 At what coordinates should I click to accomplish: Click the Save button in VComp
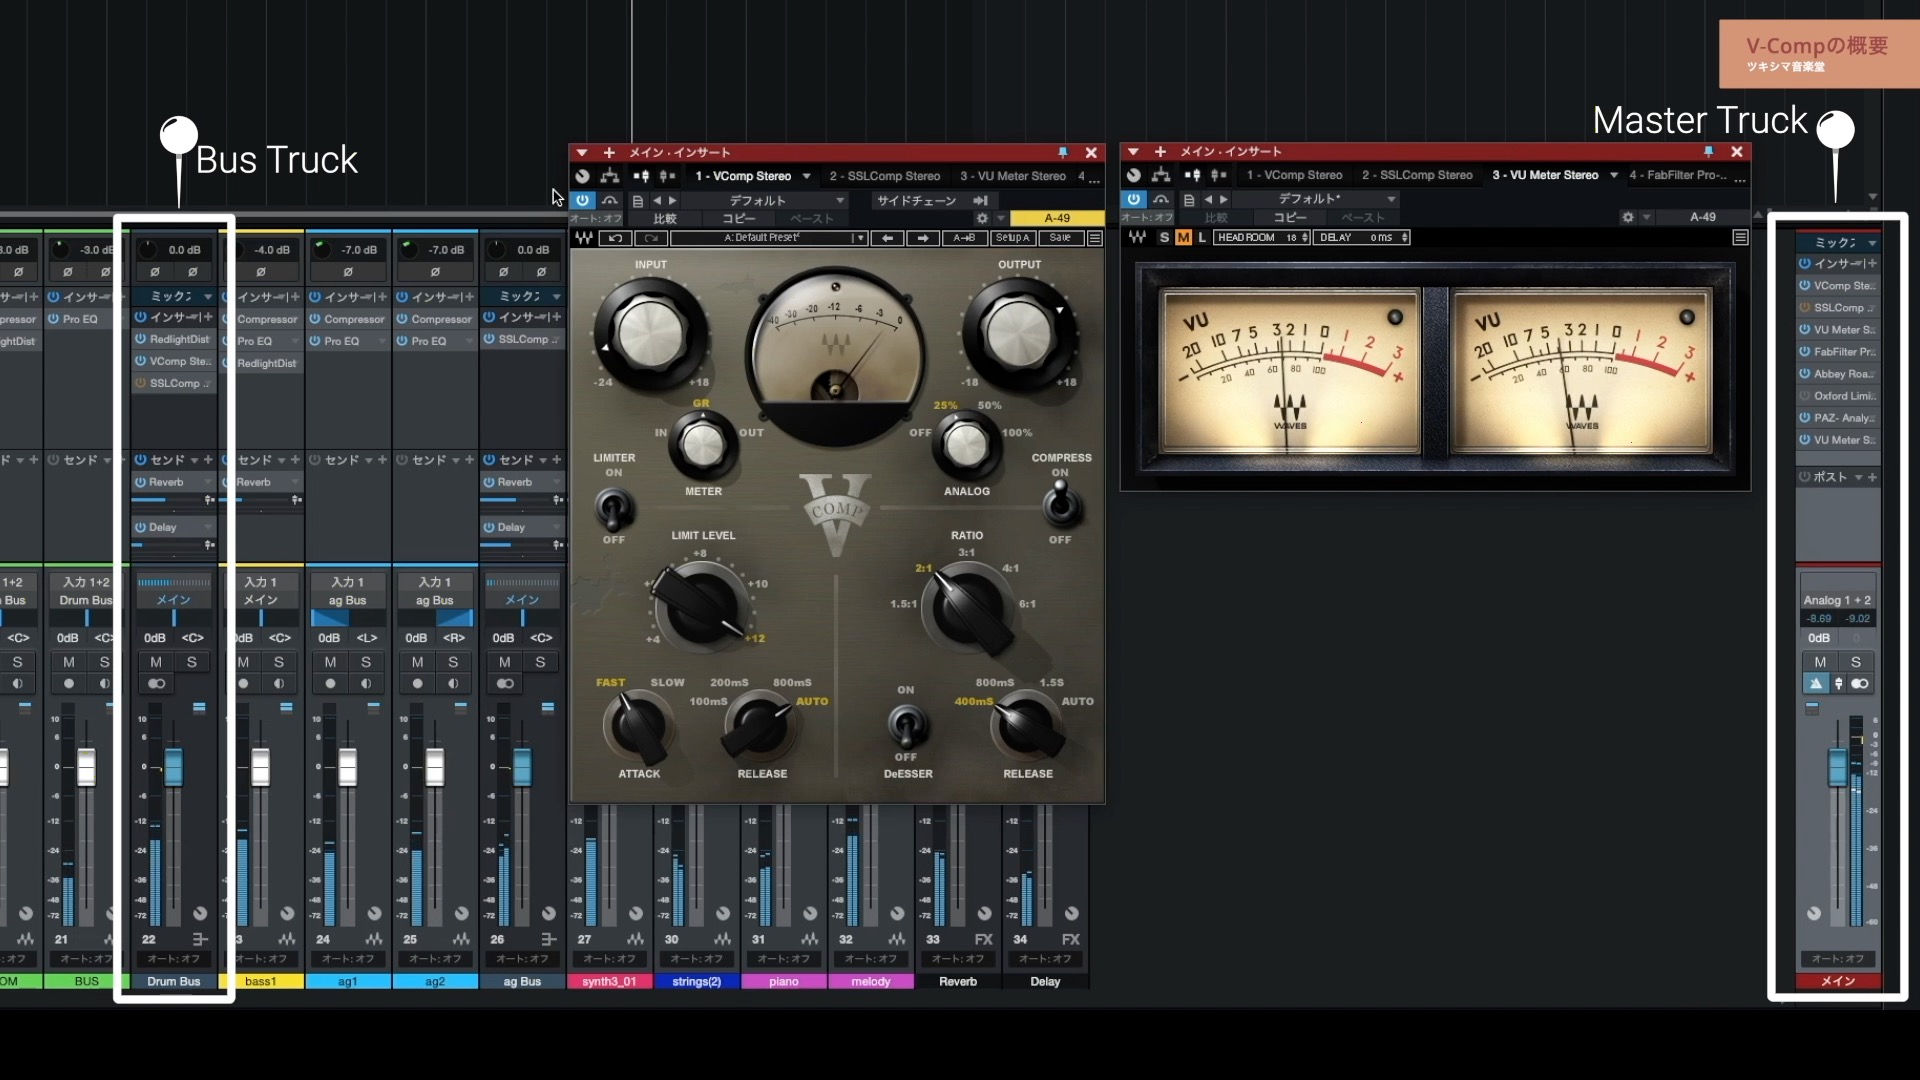(x=1060, y=238)
